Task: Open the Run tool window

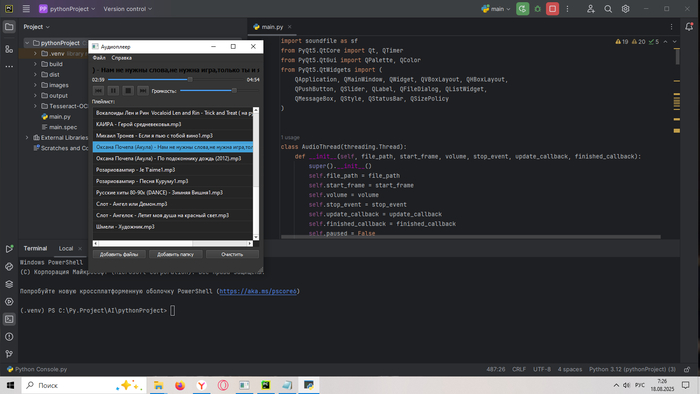Action: 9,249
